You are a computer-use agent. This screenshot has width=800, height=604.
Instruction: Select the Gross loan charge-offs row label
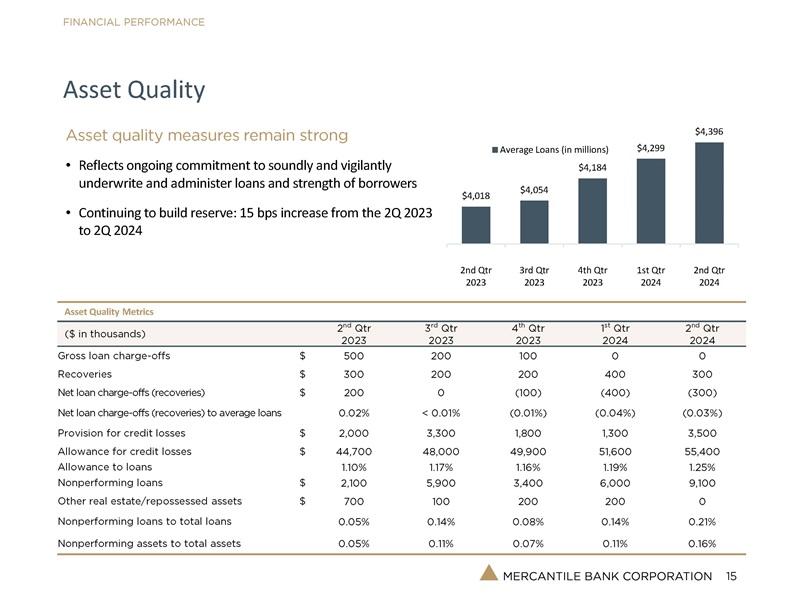coord(114,355)
